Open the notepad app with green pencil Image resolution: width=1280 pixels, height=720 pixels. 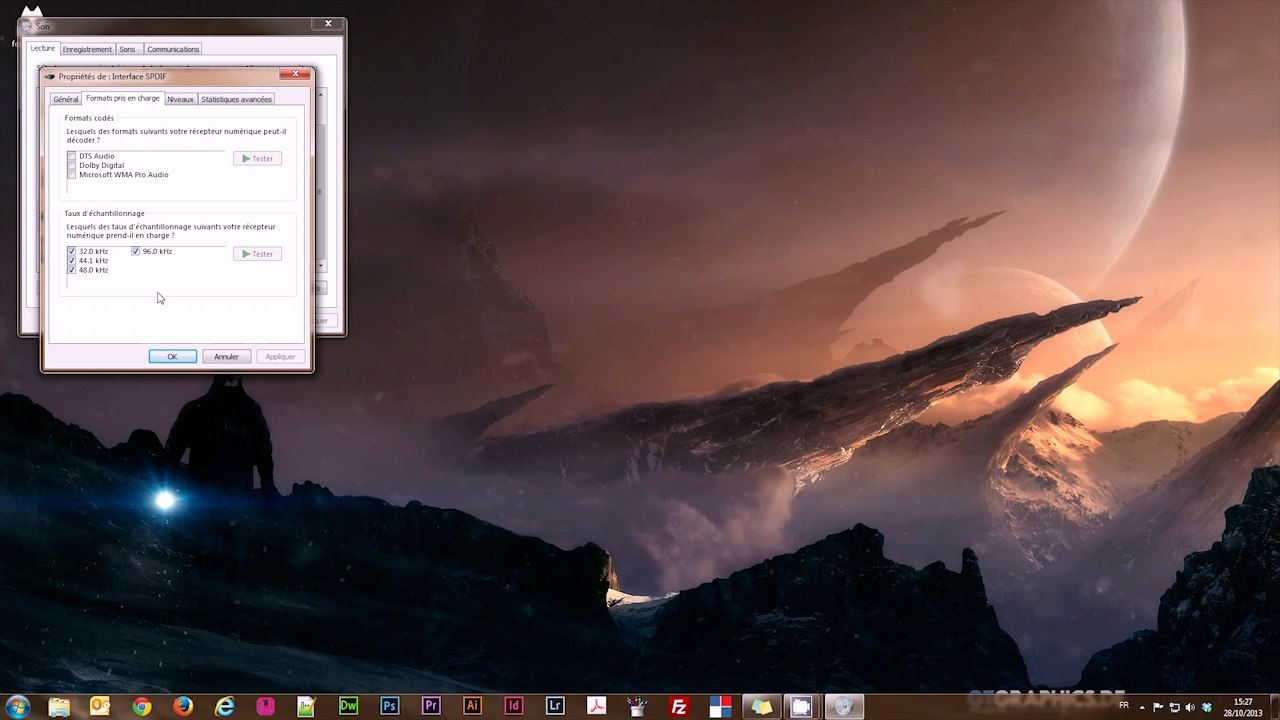pyautogui.click(x=307, y=706)
